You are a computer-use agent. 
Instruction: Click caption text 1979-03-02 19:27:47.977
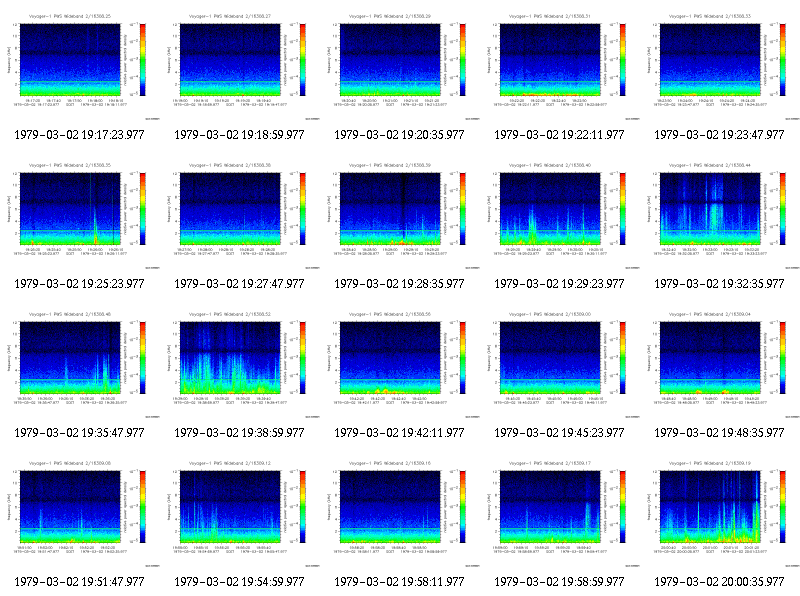239,284
